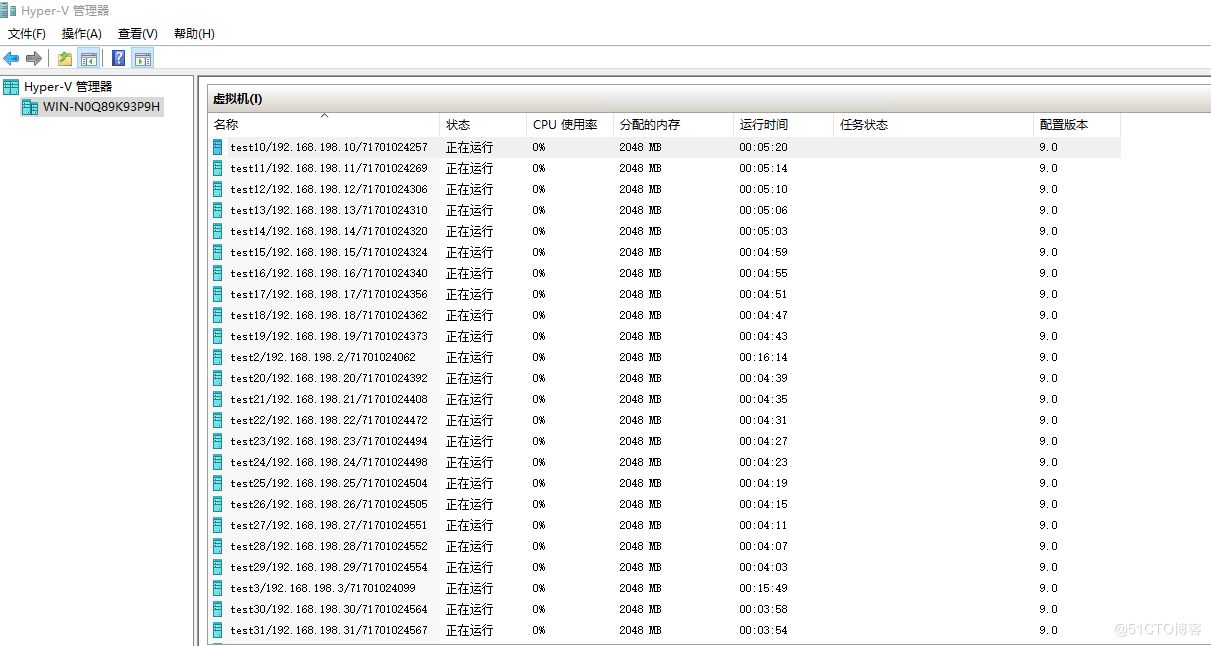Viewport: 1211px width, 646px height.
Task: Toggle the action pane toolbar icon
Action: click(143, 58)
